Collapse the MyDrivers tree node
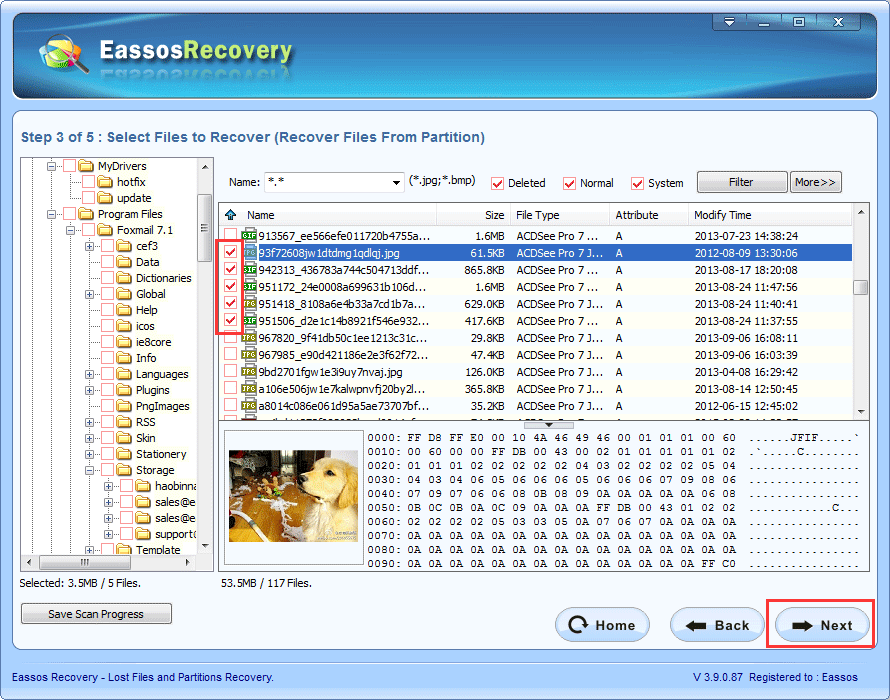890x700 pixels. [51, 166]
